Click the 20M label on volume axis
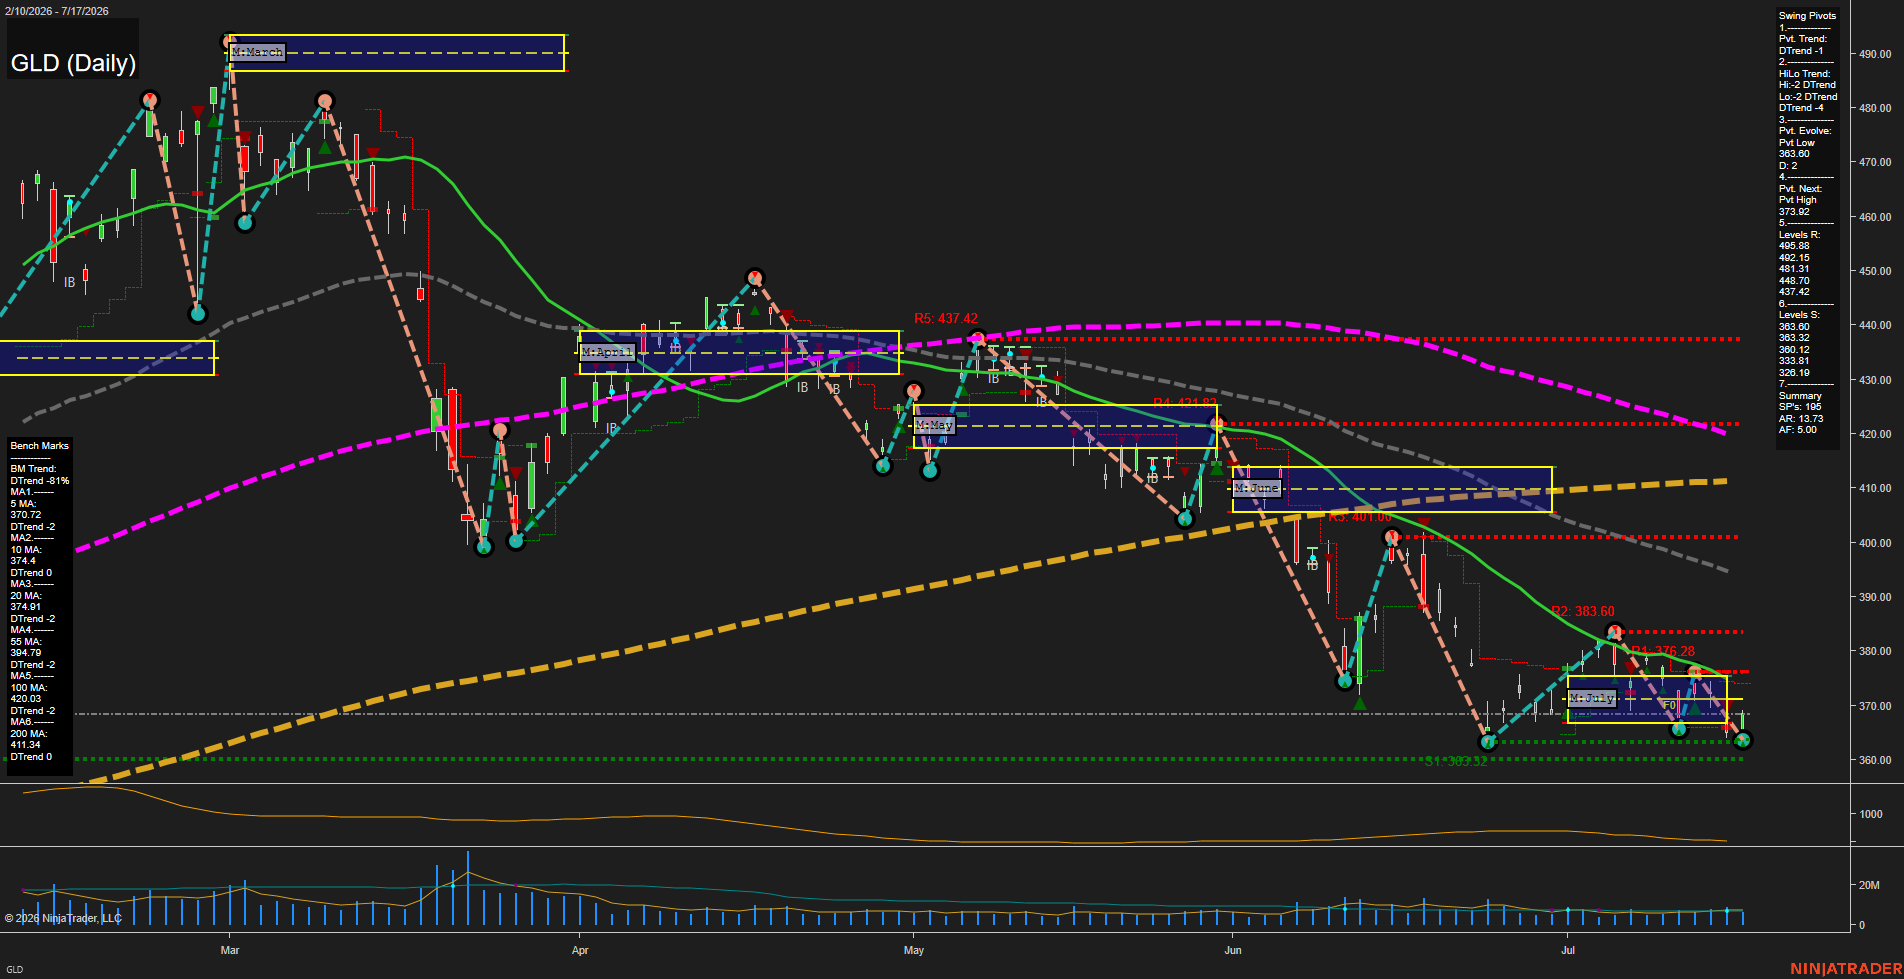This screenshot has height=979, width=1904. coord(1869,885)
